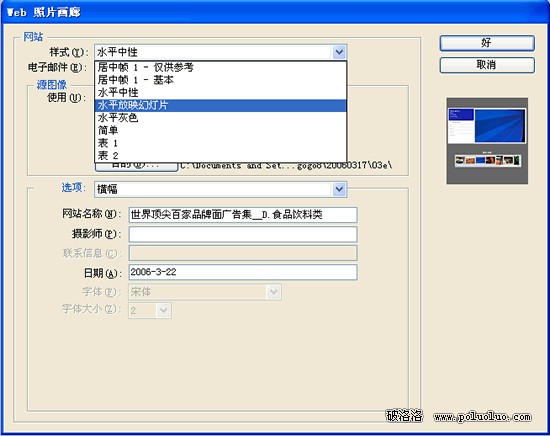This screenshot has width=550, height=436.
Task: Open the 选项 横幅 dropdown
Action: pyautogui.click(x=221, y=189)
